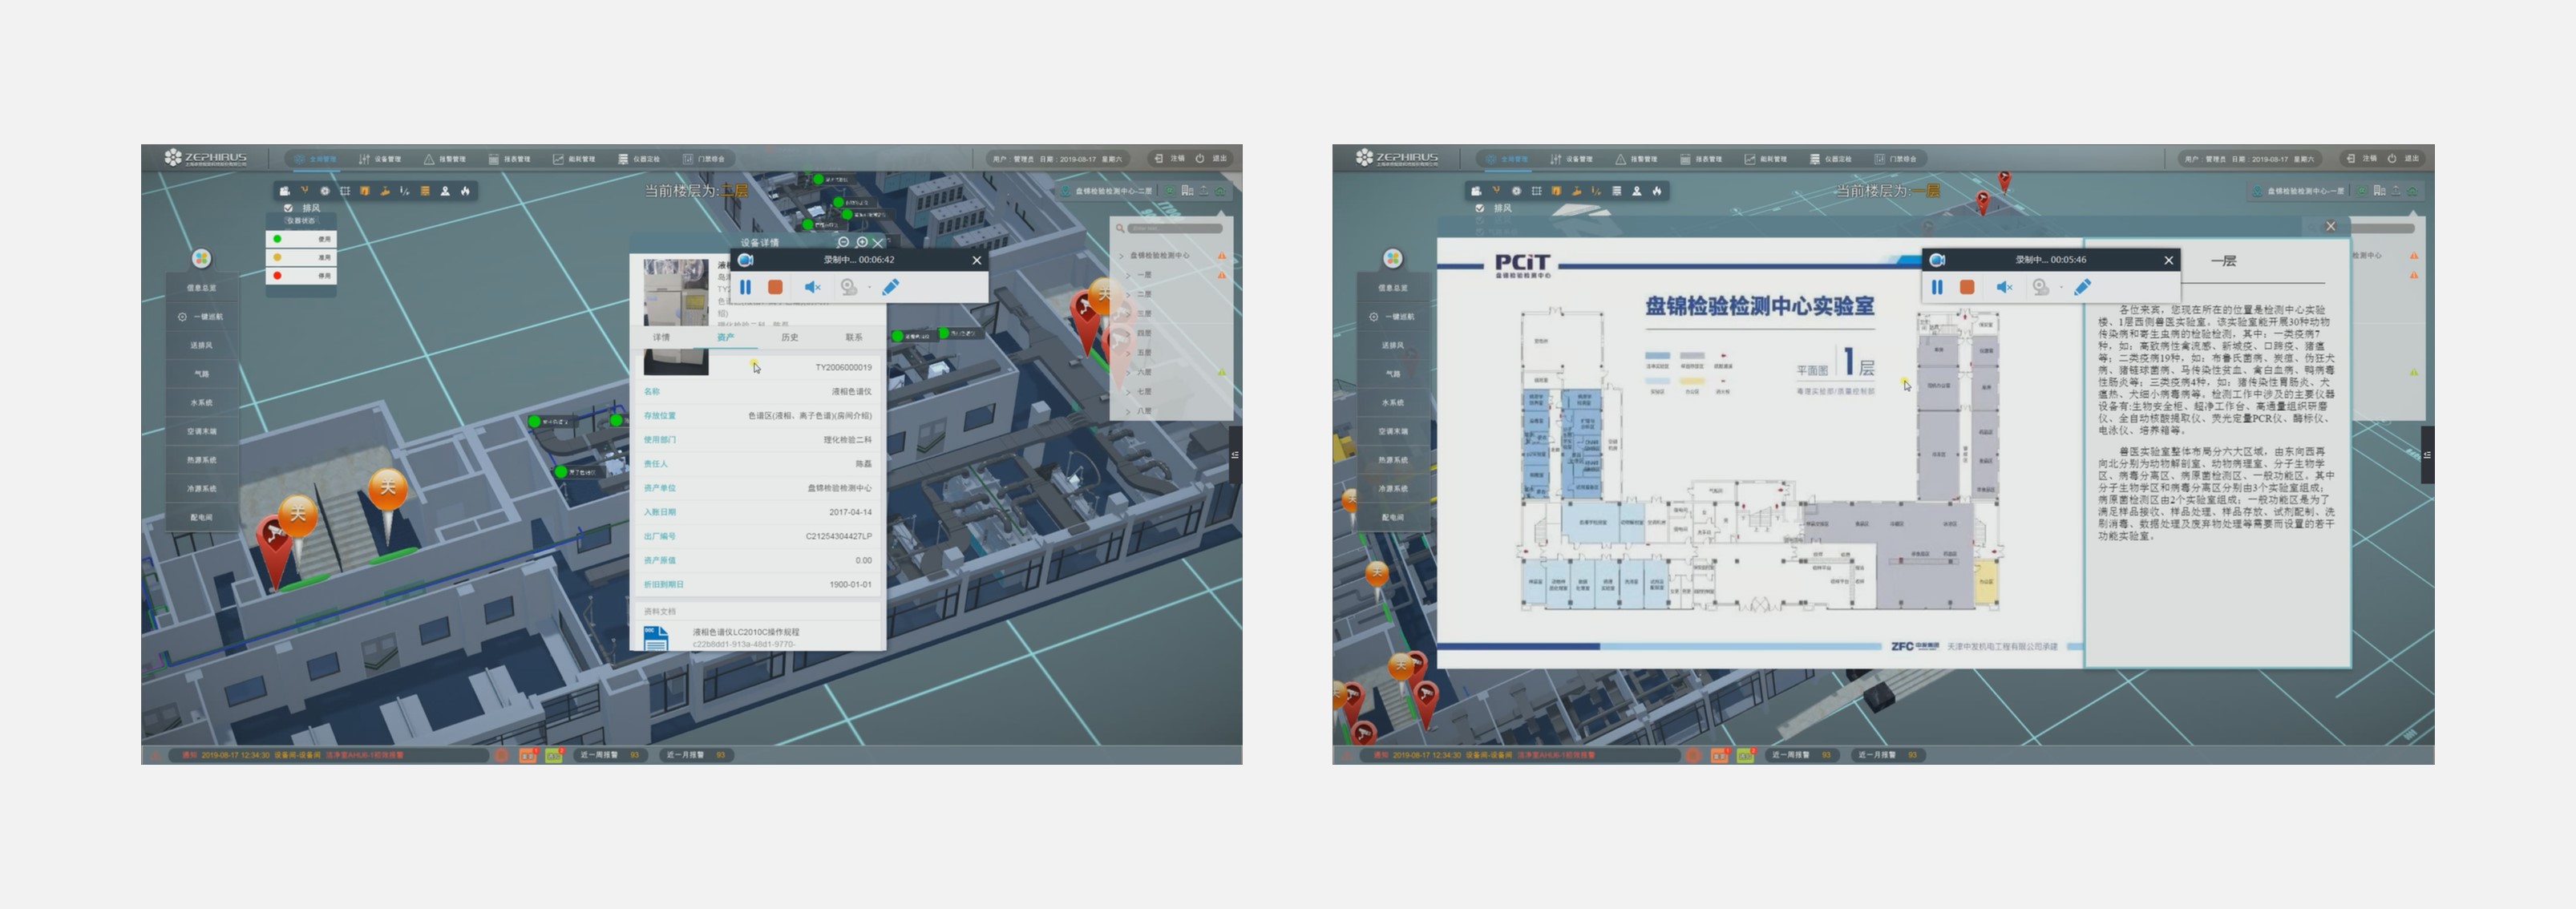2576x909 pixels.
Task: Open 报警管理 menu in left screenshot
Action: coord(445,159)
